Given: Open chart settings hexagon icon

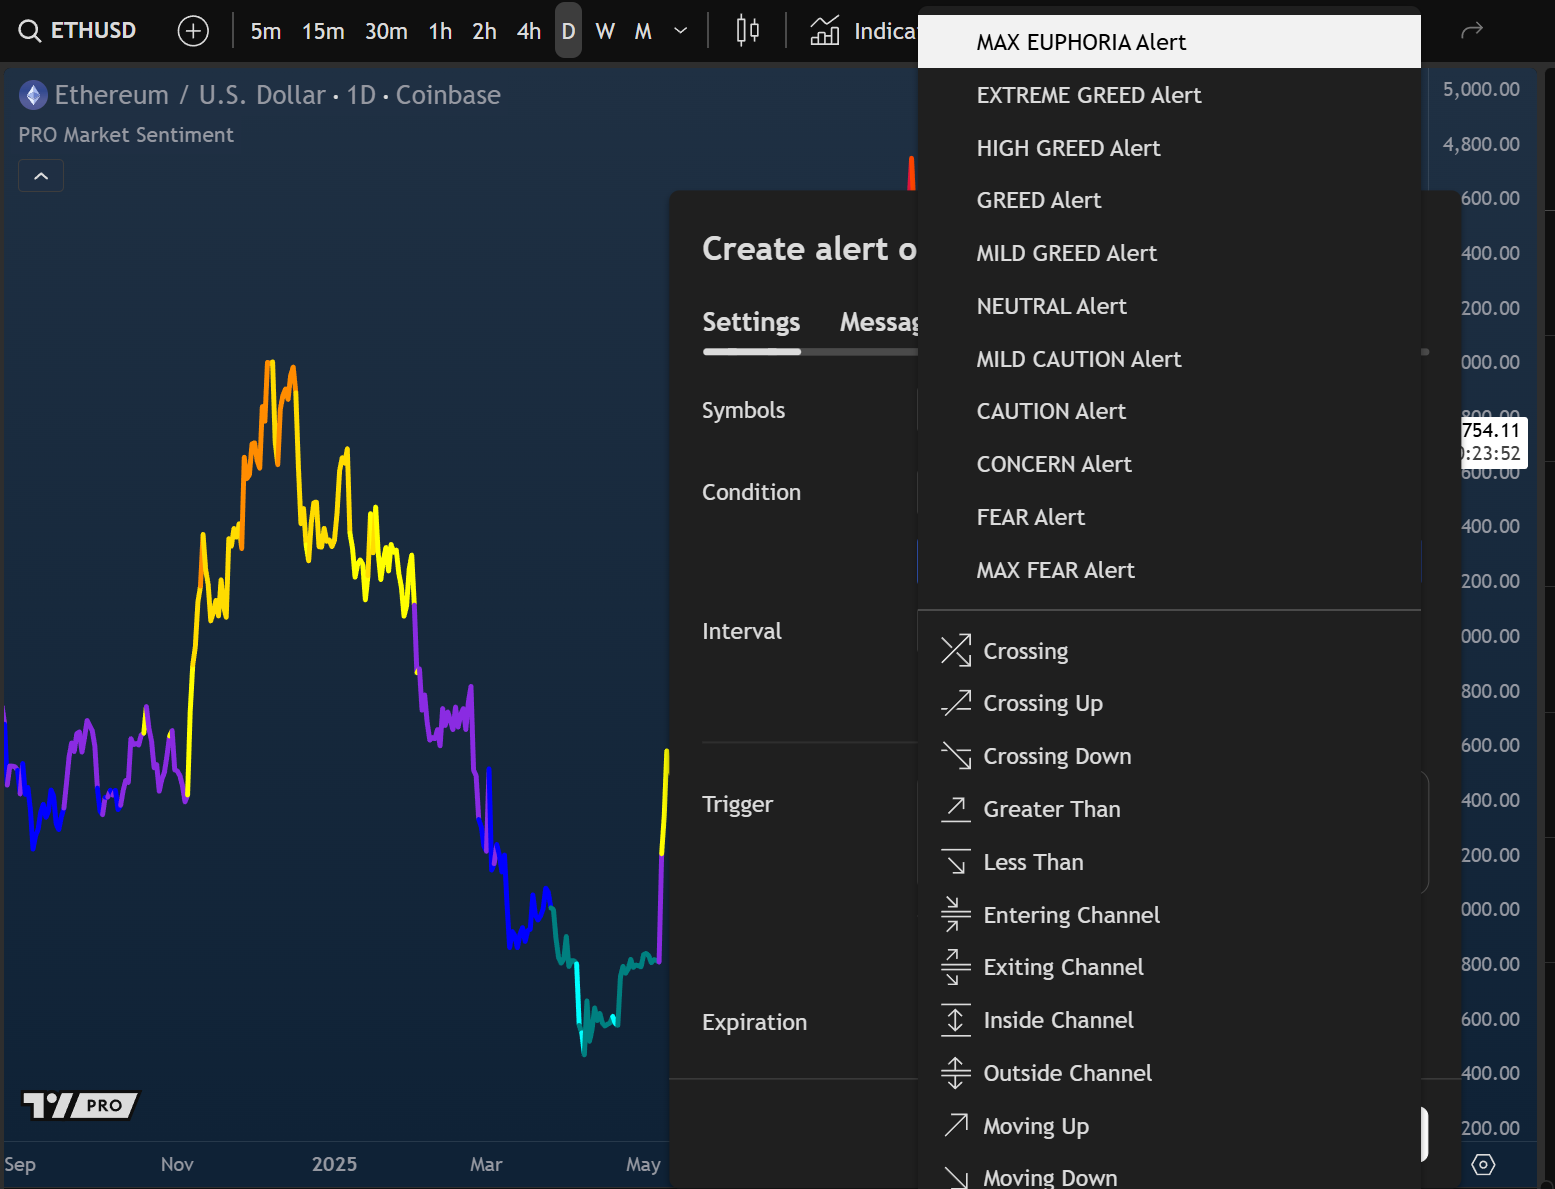Looking at the screenshot, I should [x=1483, y=1164].
